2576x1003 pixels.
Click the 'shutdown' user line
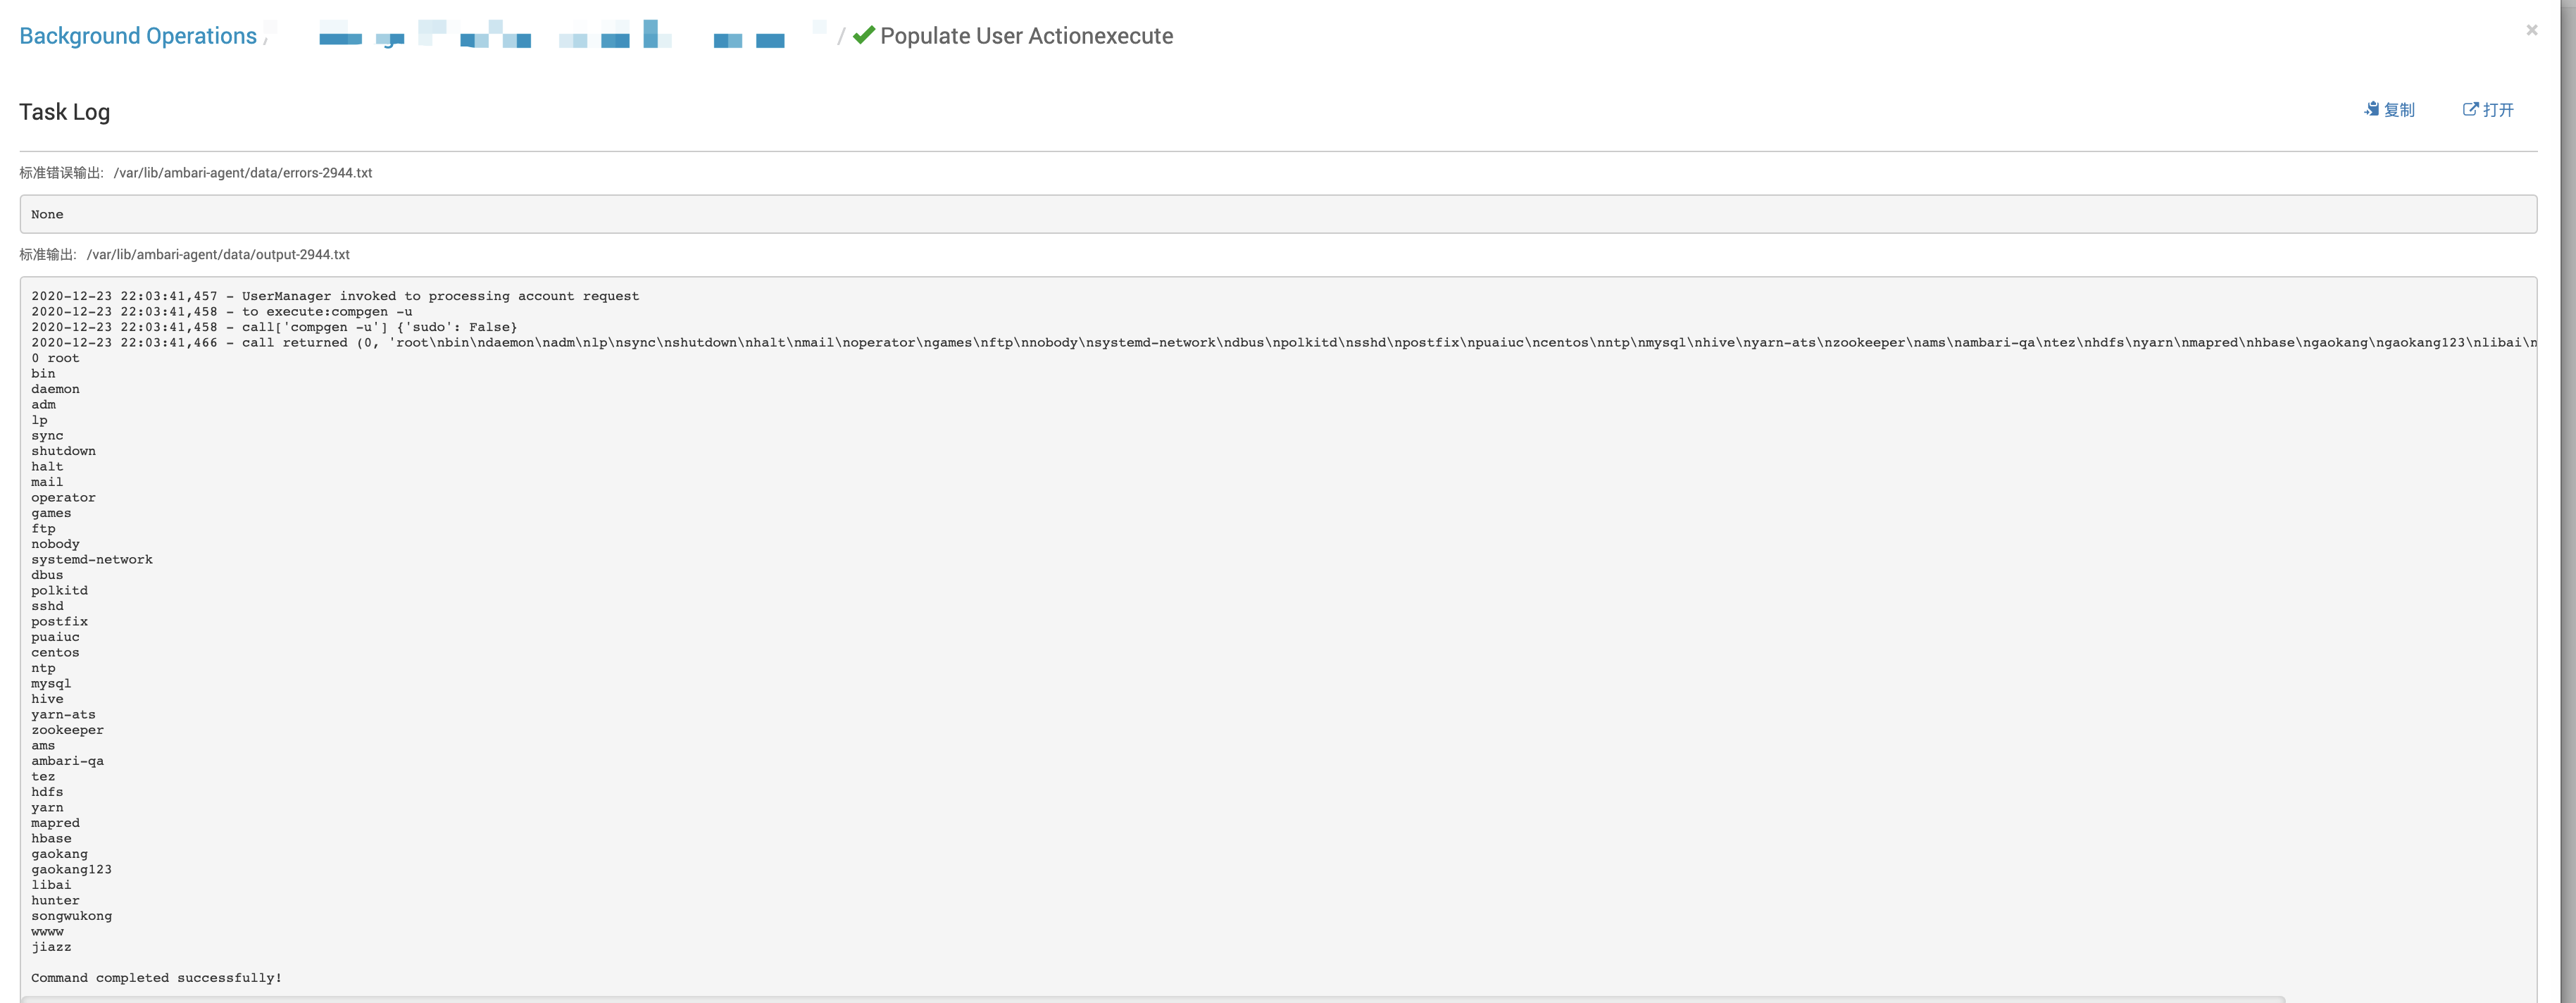(x=63, y=451)
